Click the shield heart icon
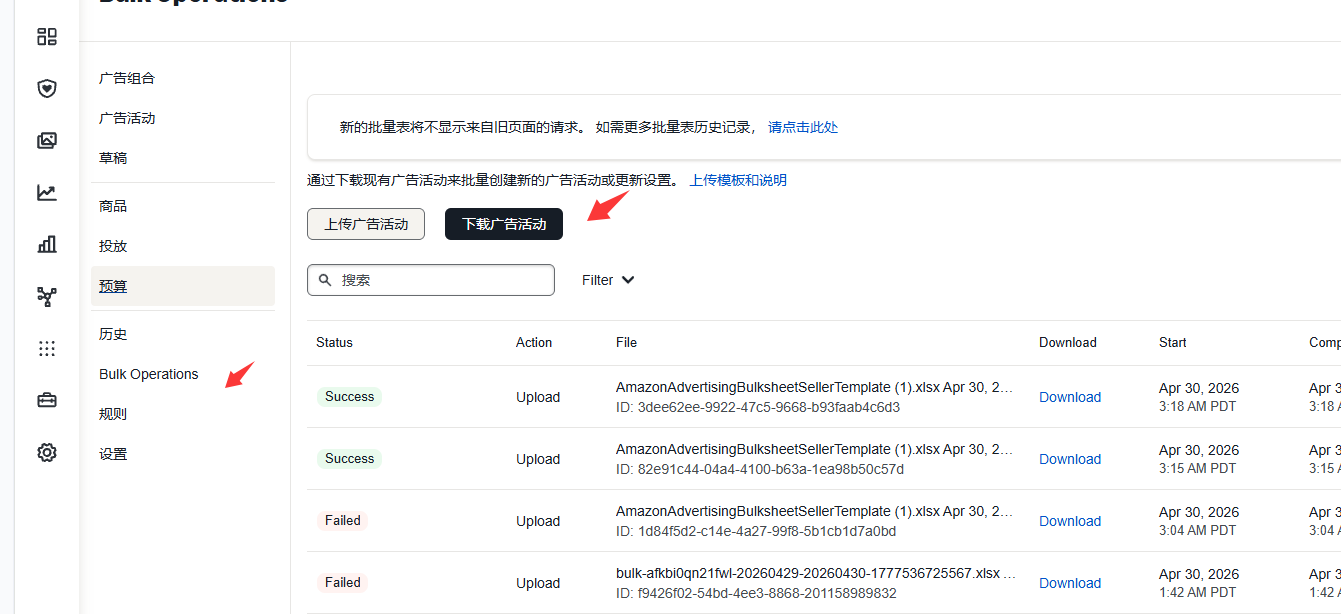Screen dimensions: 1341x614 [x=47, y=89]
